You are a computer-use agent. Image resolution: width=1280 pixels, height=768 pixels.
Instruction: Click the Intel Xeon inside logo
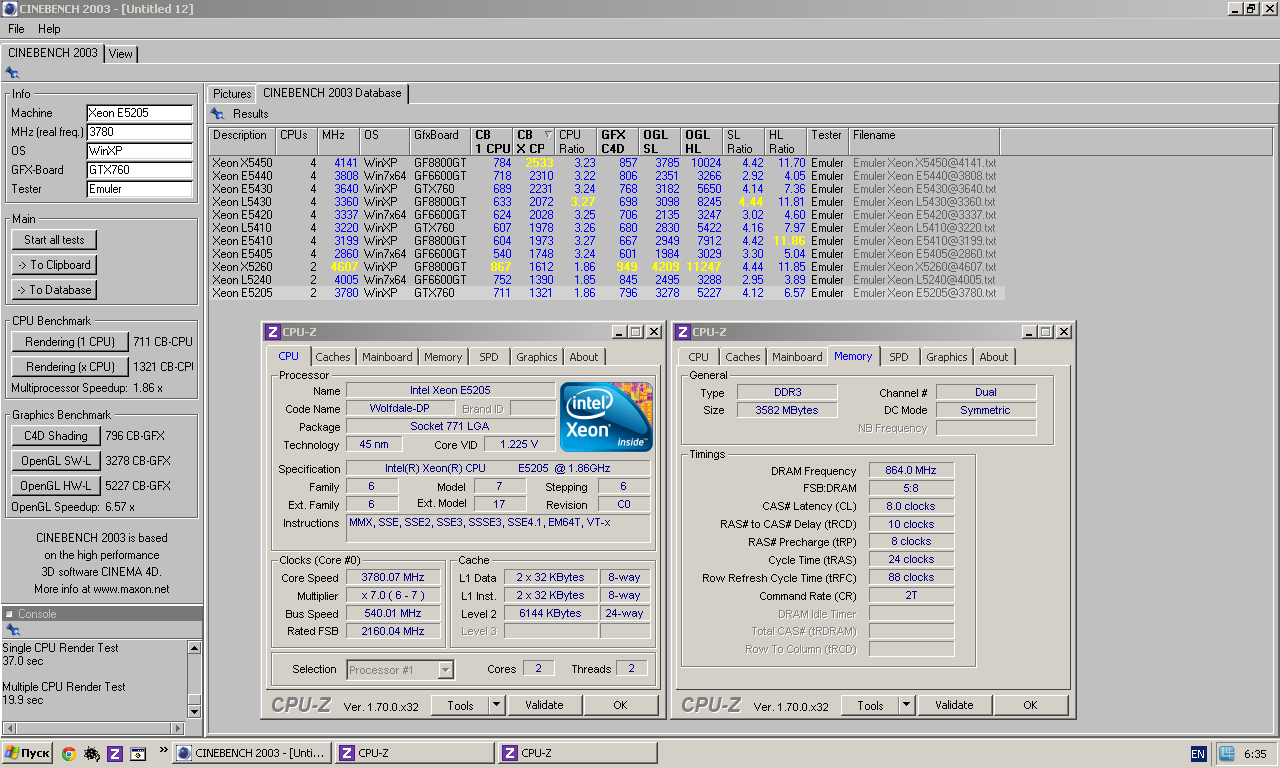click(606, 416)
